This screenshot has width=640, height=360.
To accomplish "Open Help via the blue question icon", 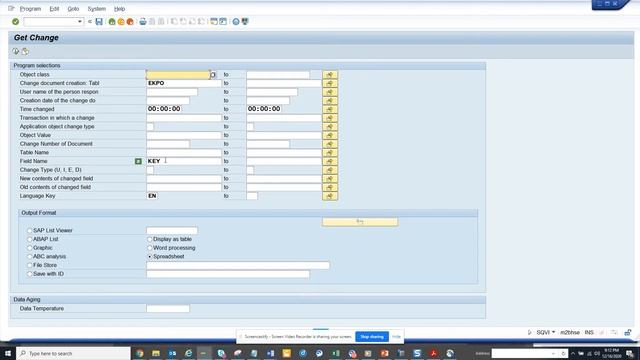I will pyautogui.click(x=236, y=22).
